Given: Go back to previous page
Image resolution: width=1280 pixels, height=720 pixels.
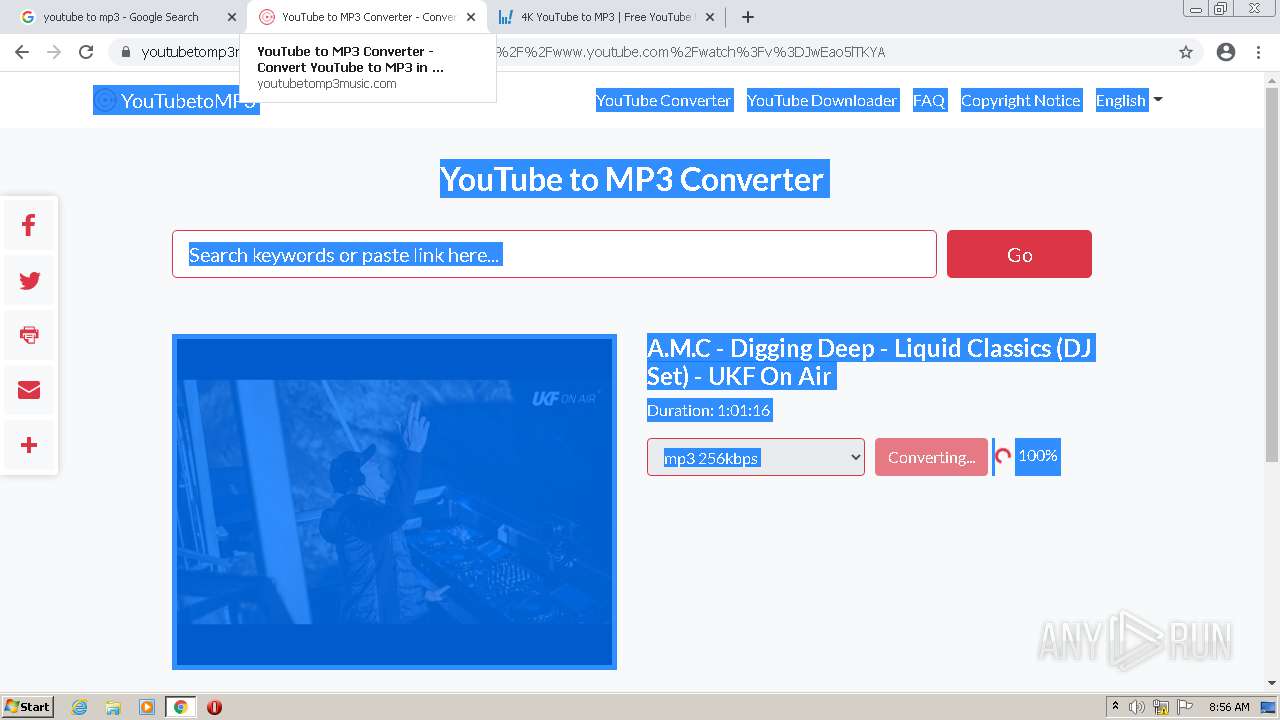Looking at the screenshot, I should (22, 52).
